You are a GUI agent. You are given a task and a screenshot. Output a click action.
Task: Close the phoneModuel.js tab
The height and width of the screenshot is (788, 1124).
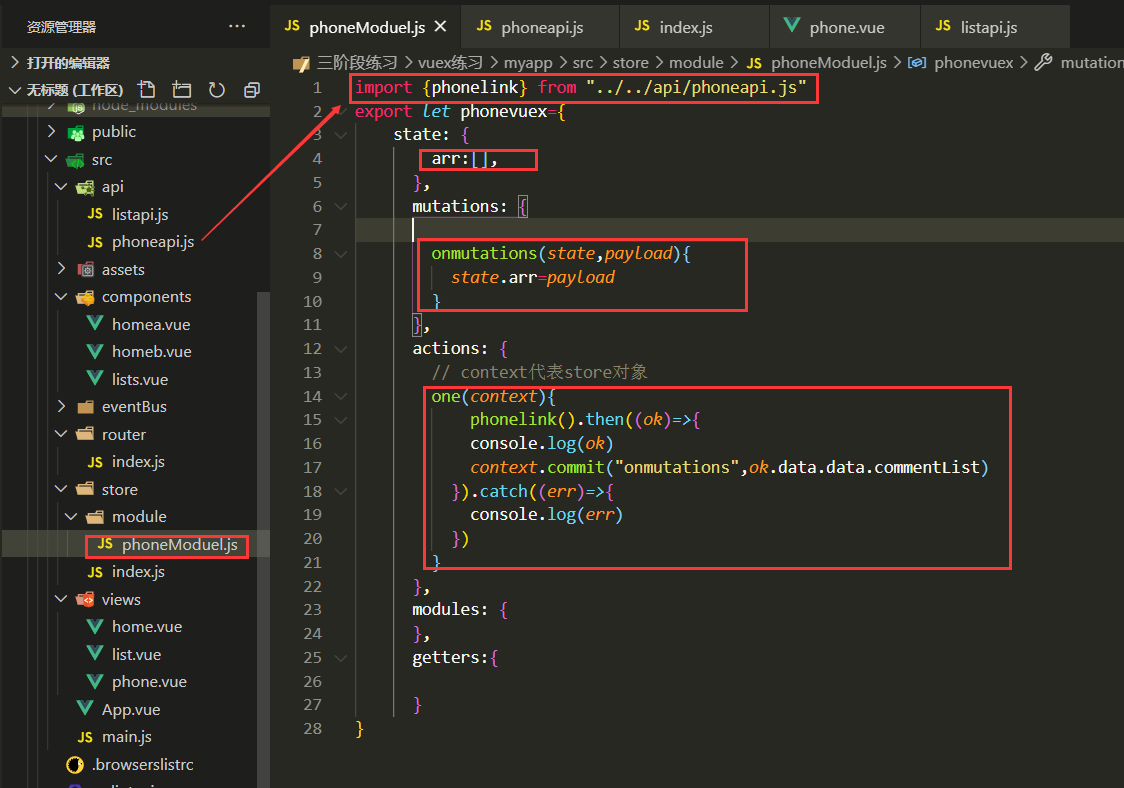coord(440,27)
